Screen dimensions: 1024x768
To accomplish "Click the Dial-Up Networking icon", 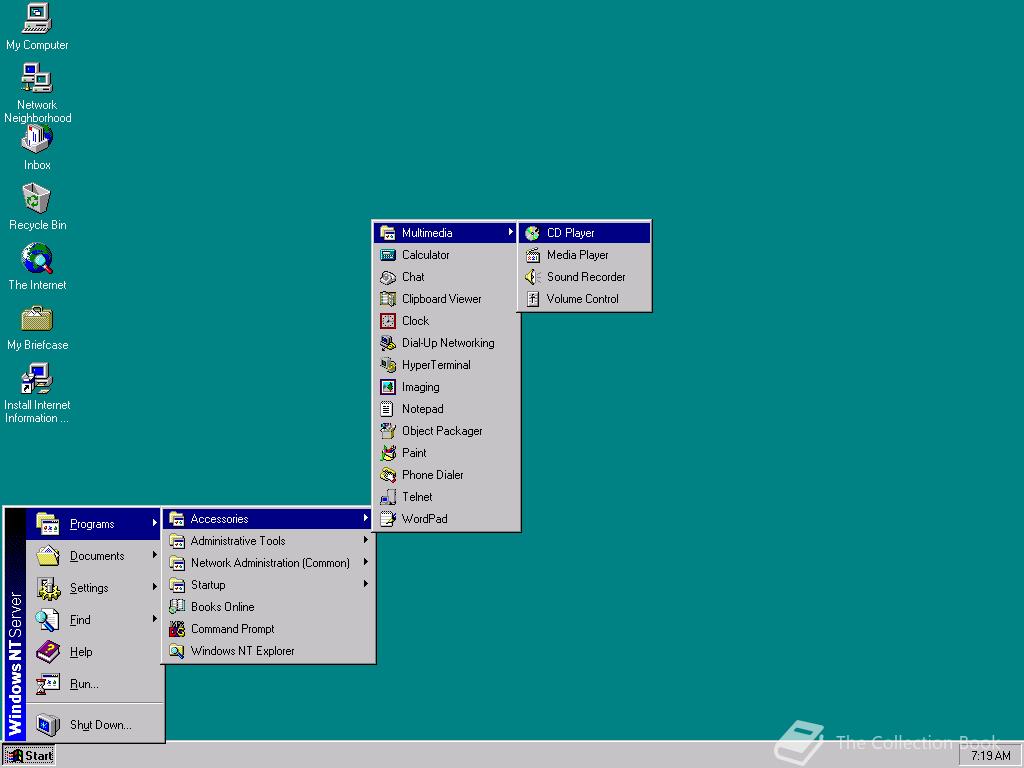I will point(388,344).
